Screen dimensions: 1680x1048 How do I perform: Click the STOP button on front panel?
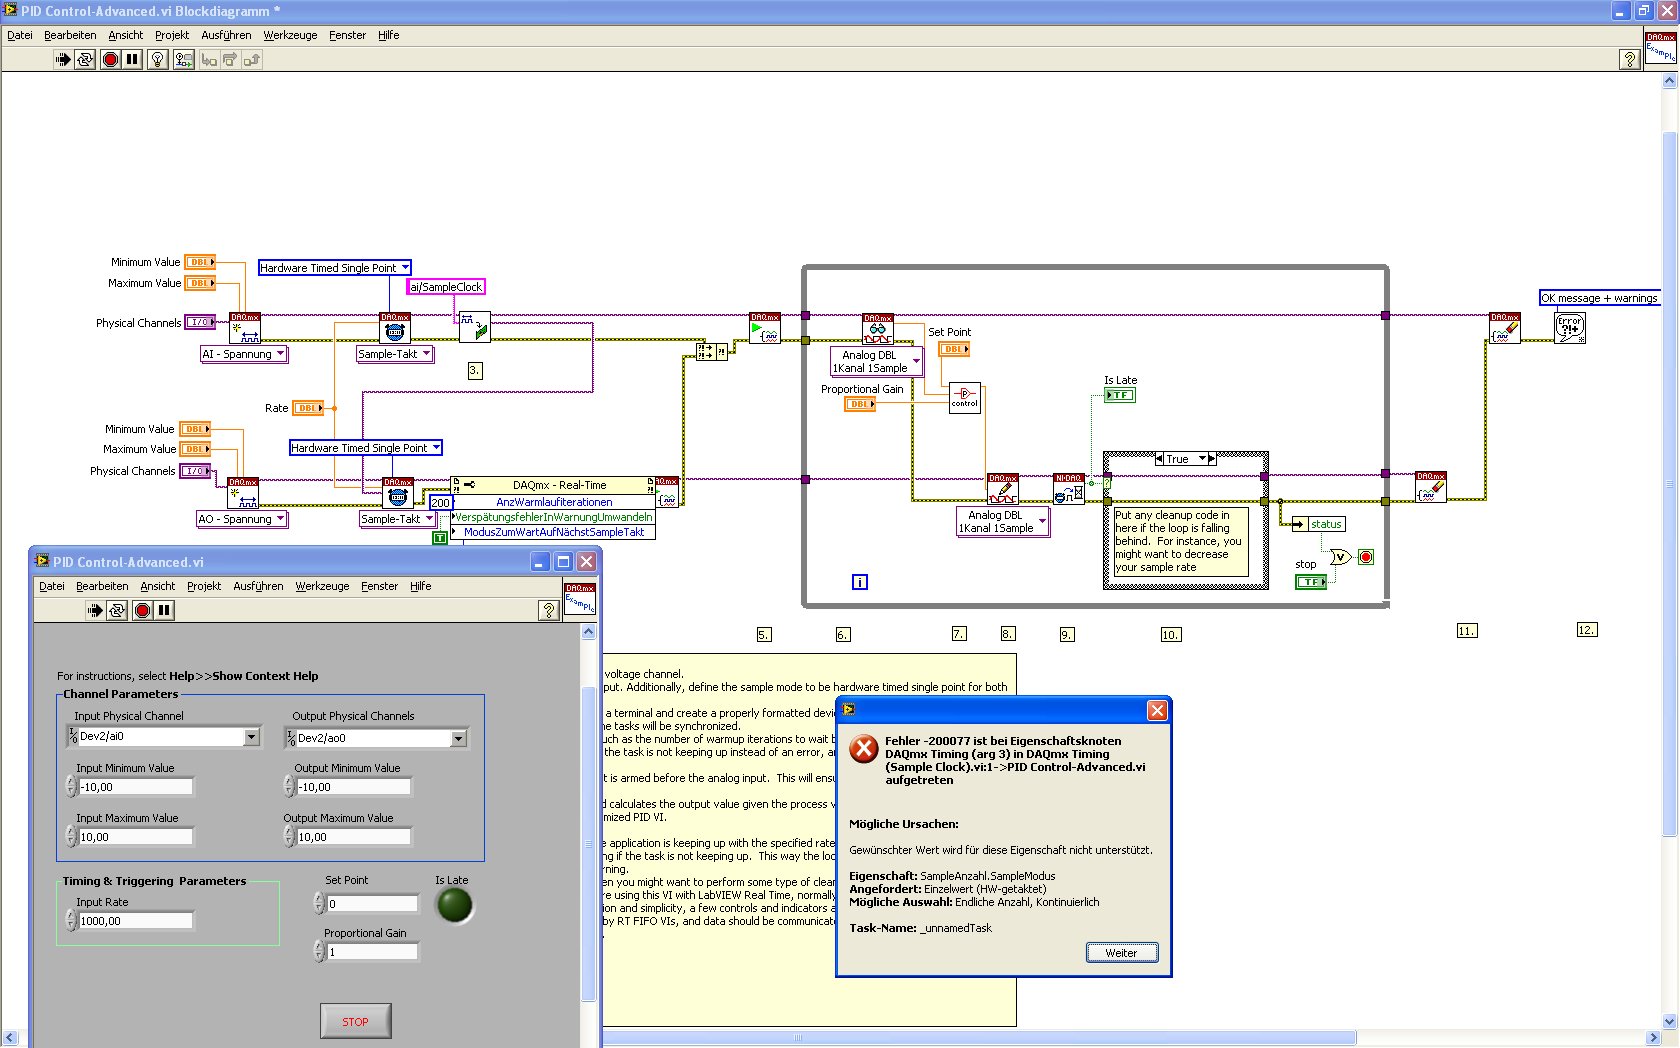[355, 1021]
